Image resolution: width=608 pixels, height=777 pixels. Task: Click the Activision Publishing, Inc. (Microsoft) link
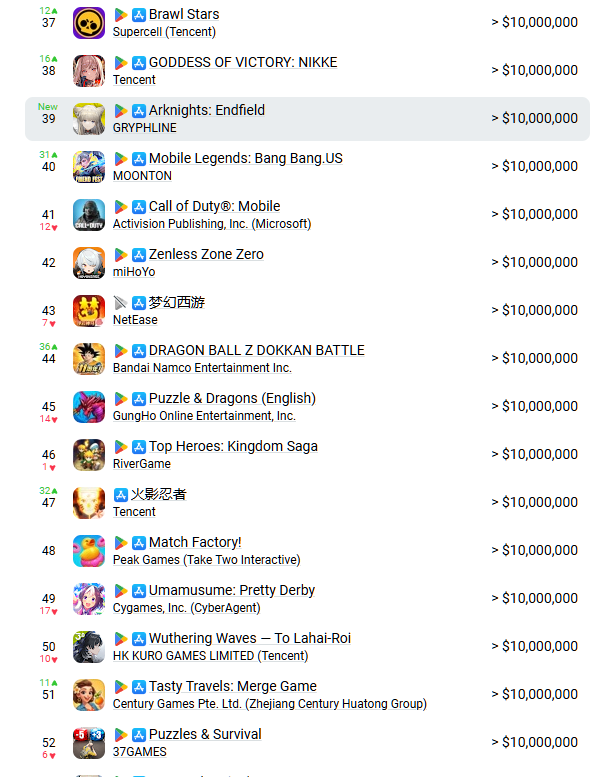tap(212, 224)
